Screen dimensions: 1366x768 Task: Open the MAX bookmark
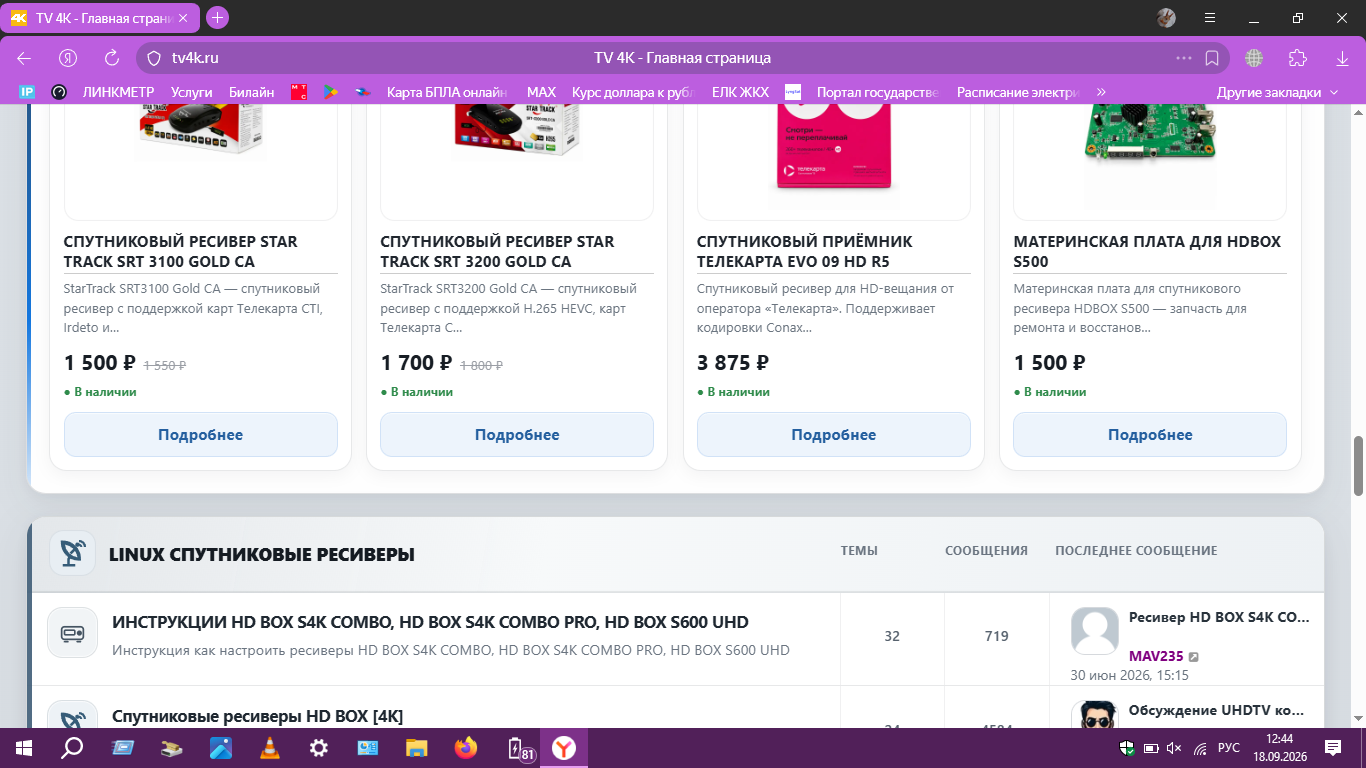click(541, 92)
